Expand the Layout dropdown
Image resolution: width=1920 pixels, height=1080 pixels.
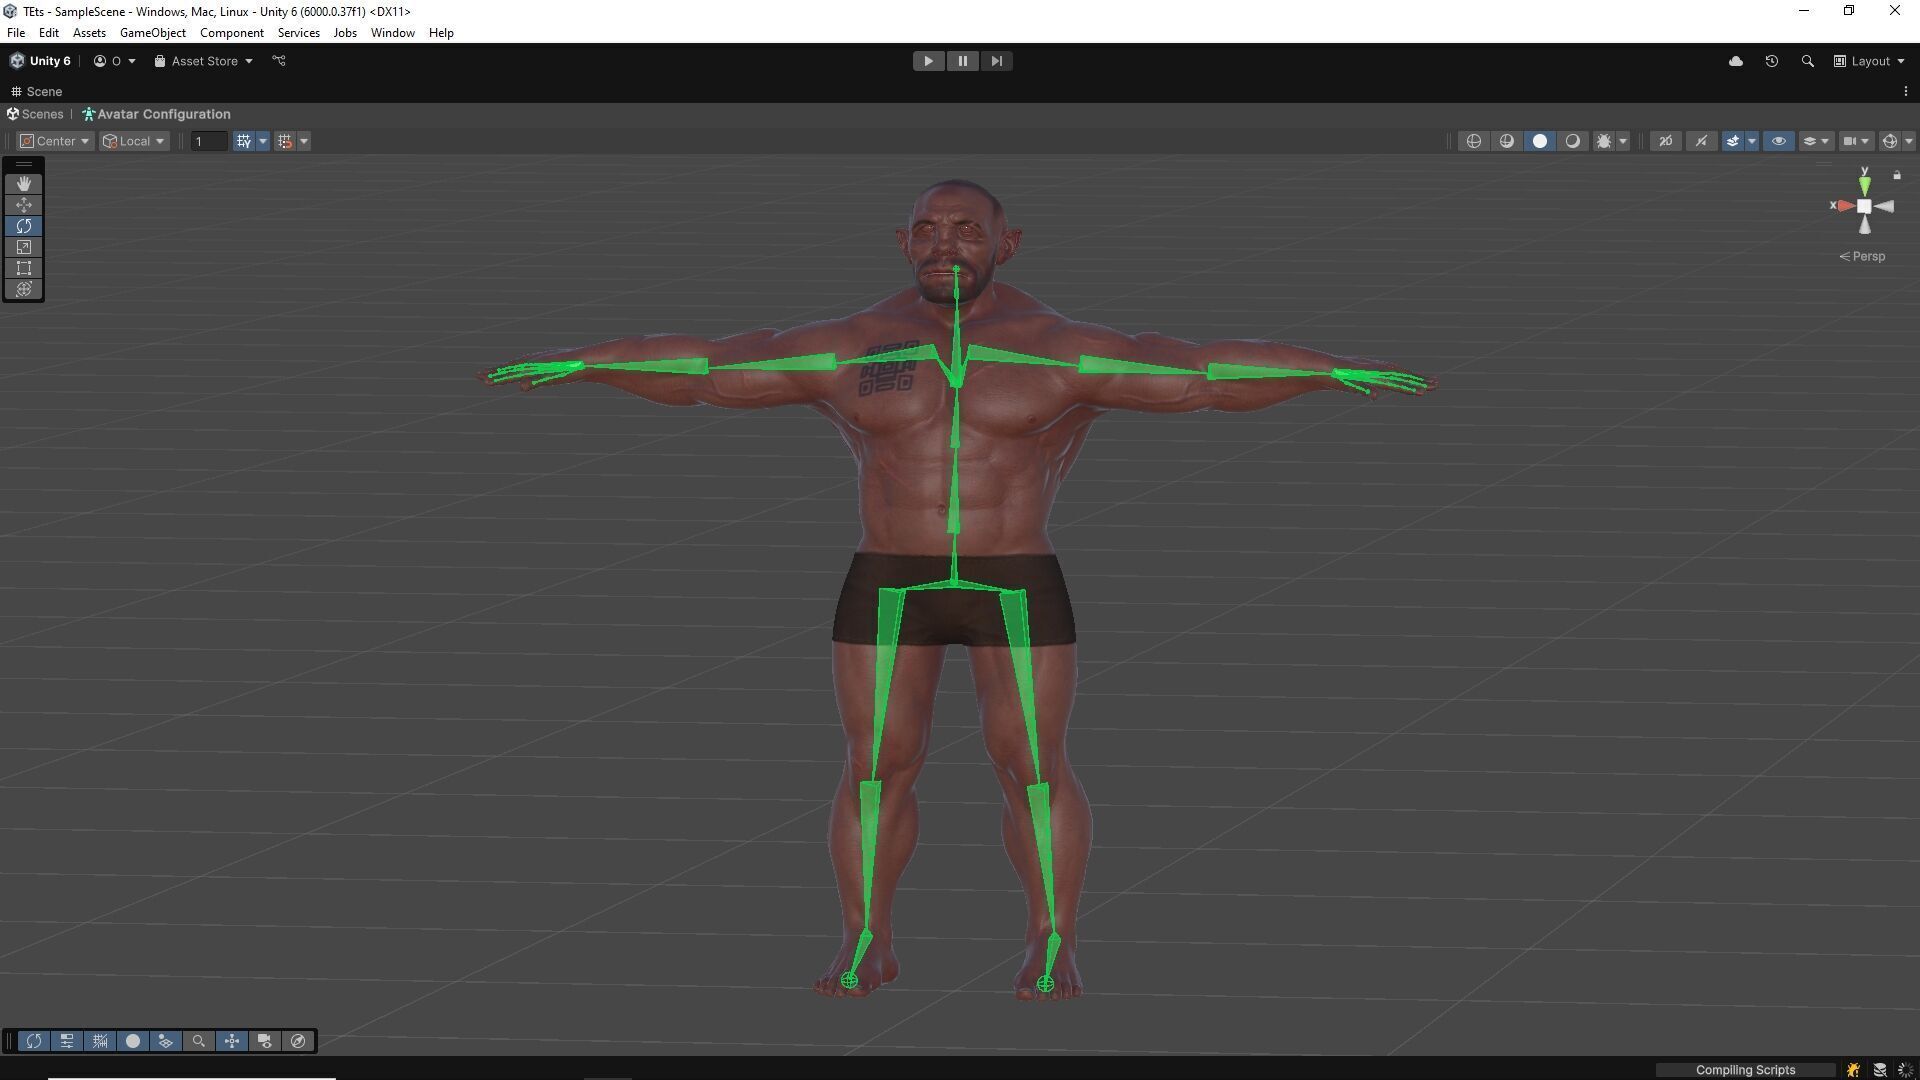click(x=1869, y=61)
